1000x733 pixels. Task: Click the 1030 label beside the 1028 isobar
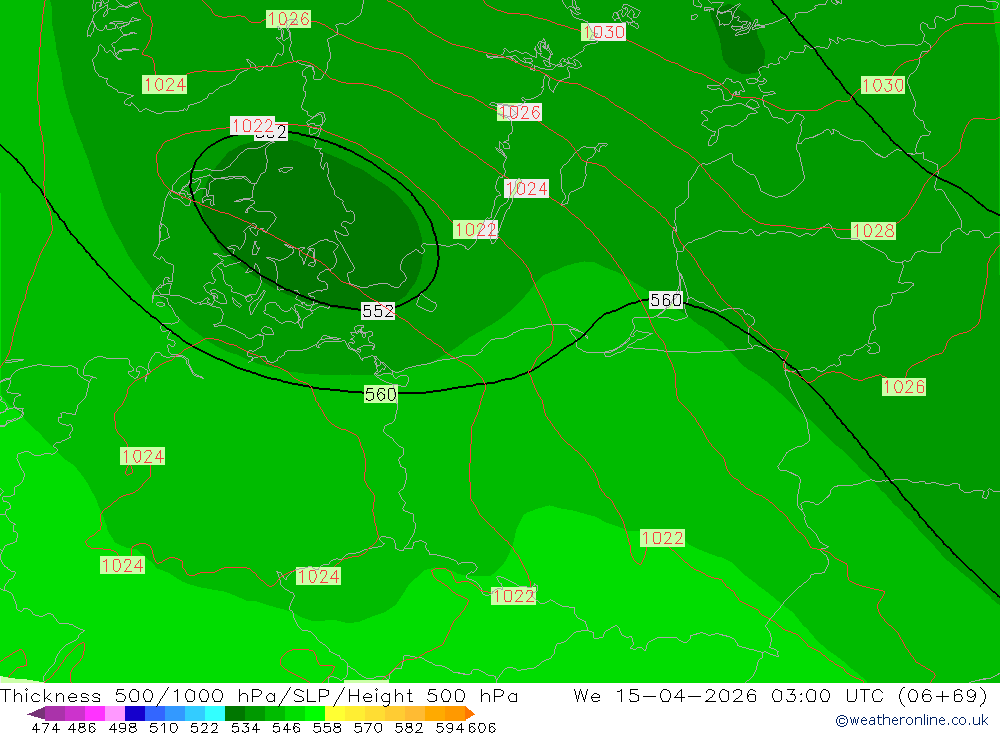pyautogui.click(x=883, y=85)
